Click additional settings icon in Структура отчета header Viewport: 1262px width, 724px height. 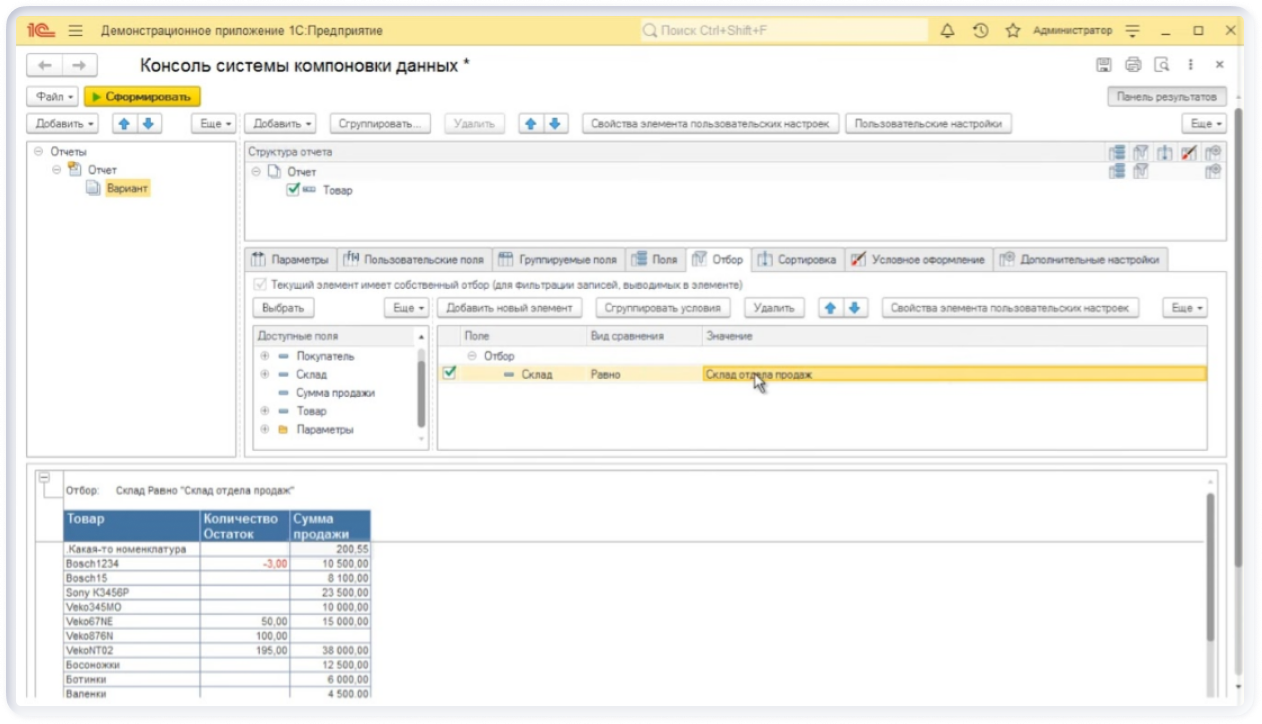coord(1213,153)
